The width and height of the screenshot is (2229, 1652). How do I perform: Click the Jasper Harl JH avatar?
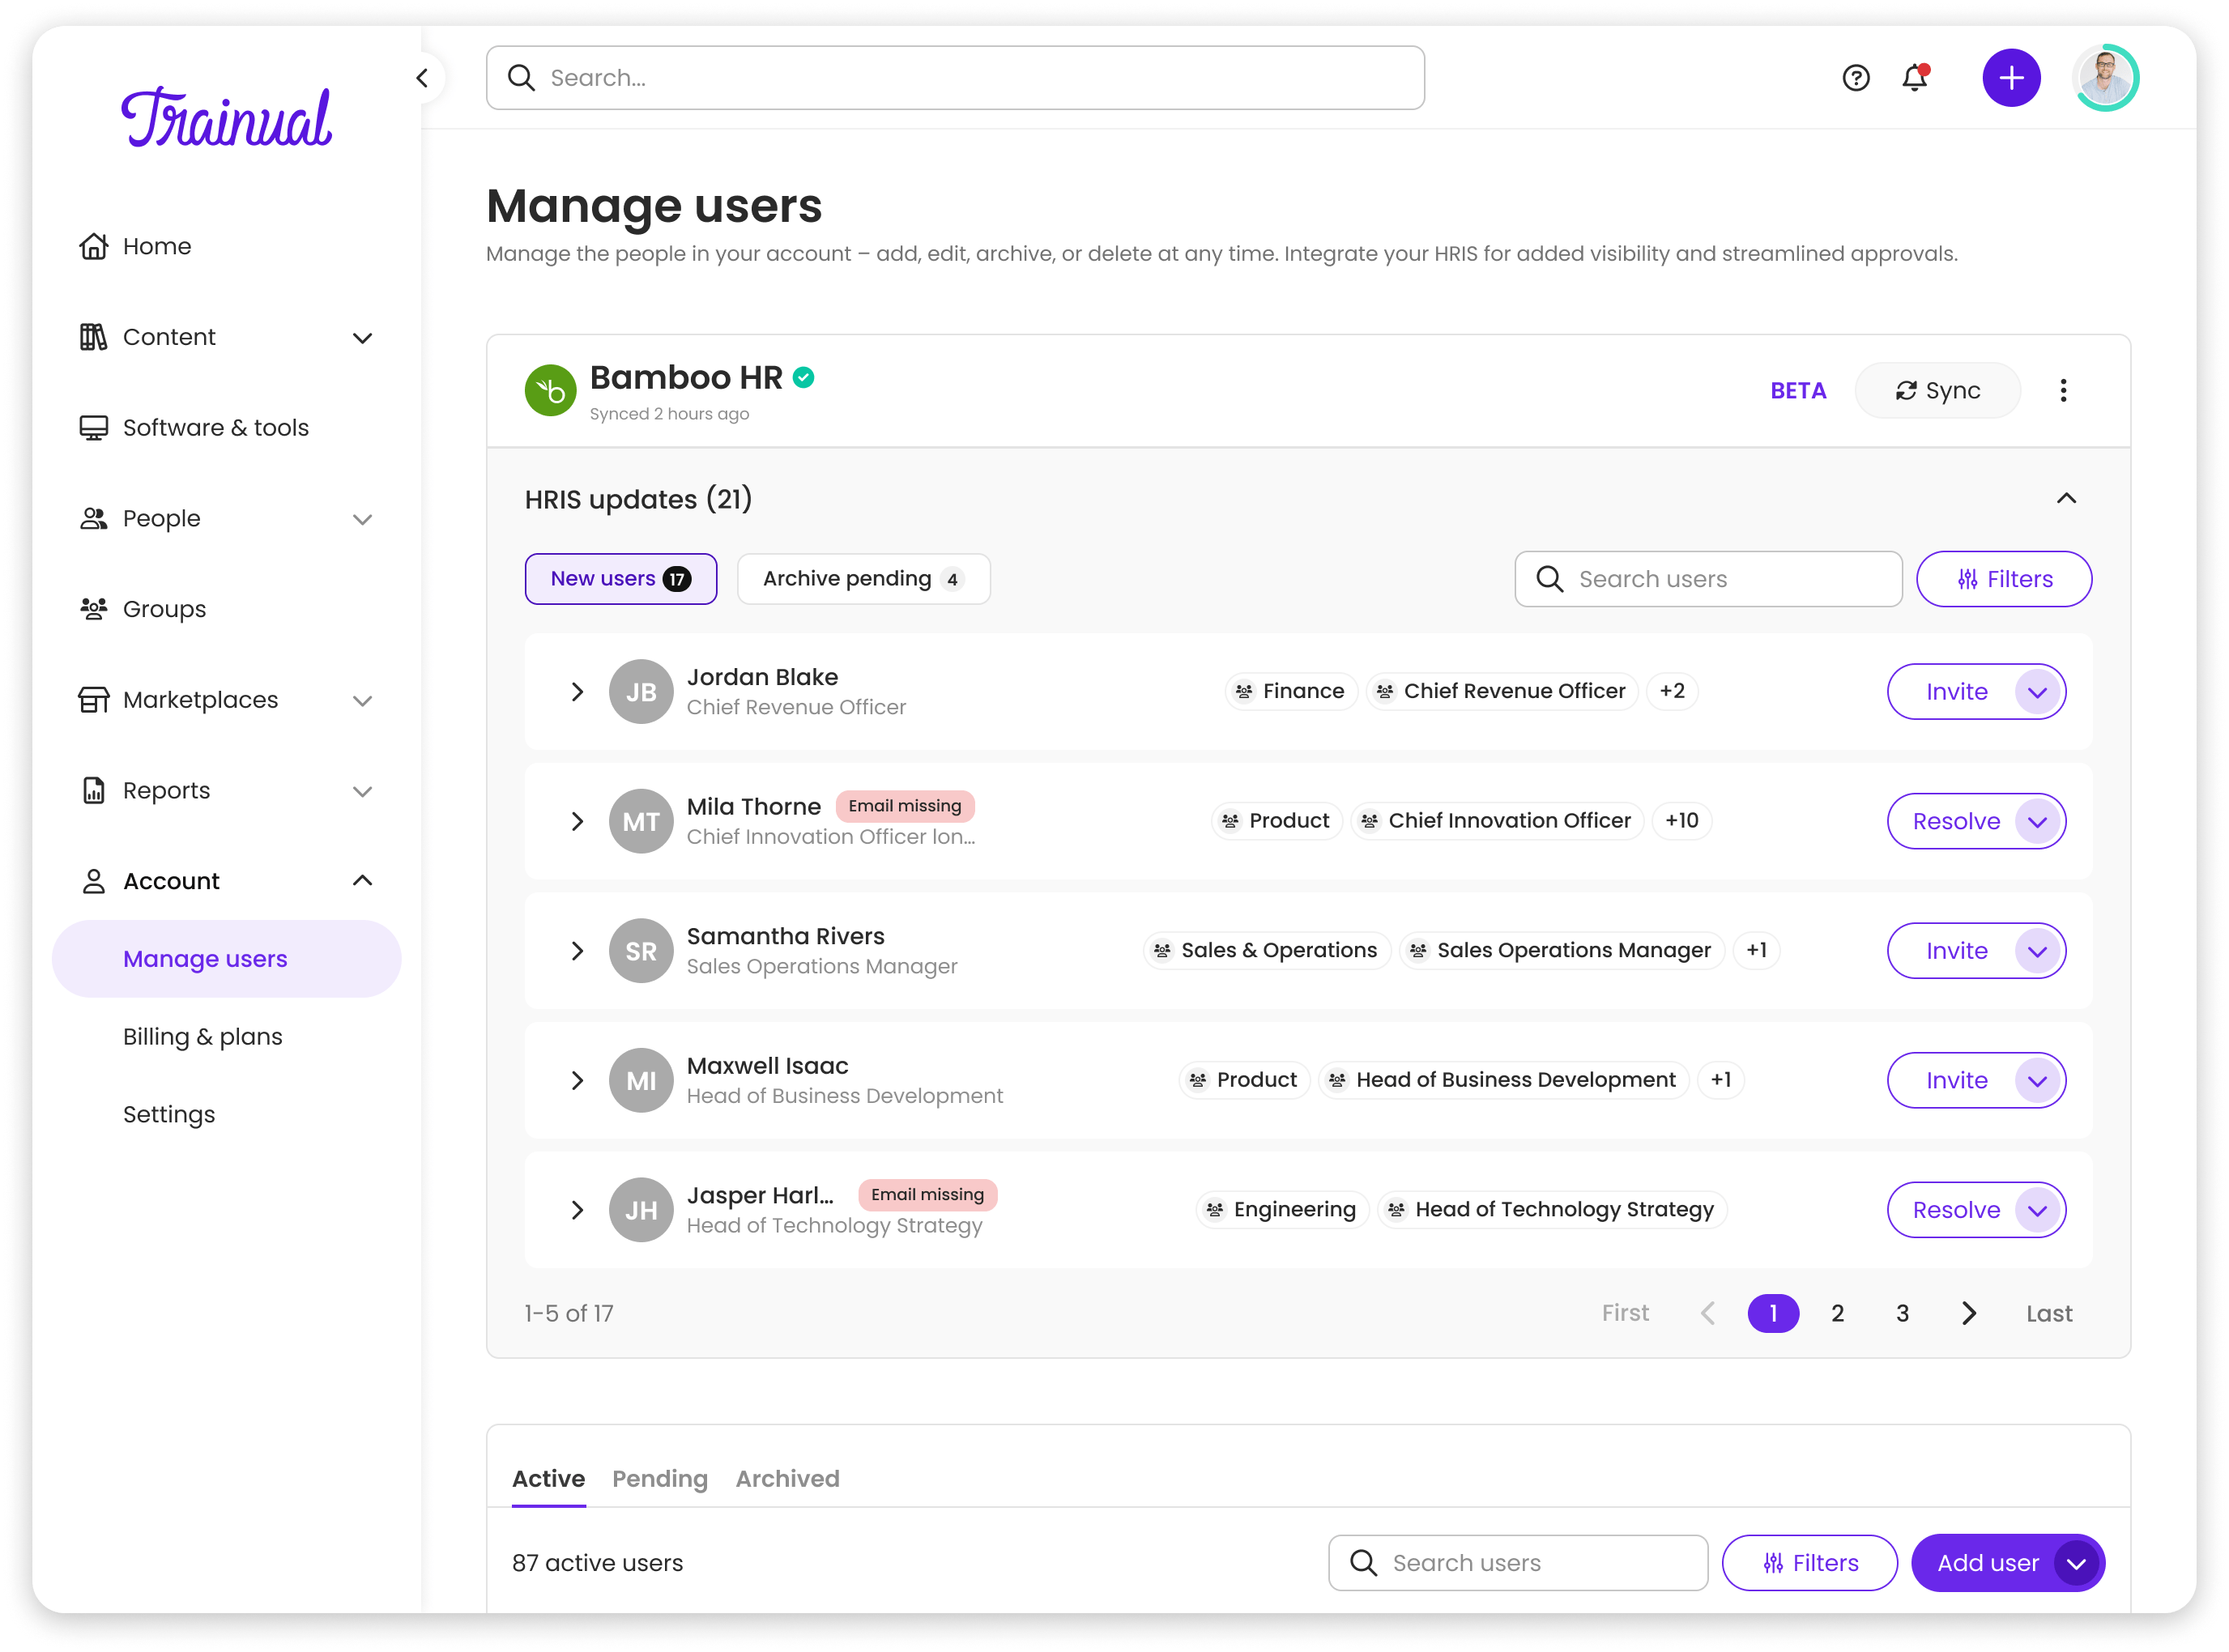(x=641, y=1210)
